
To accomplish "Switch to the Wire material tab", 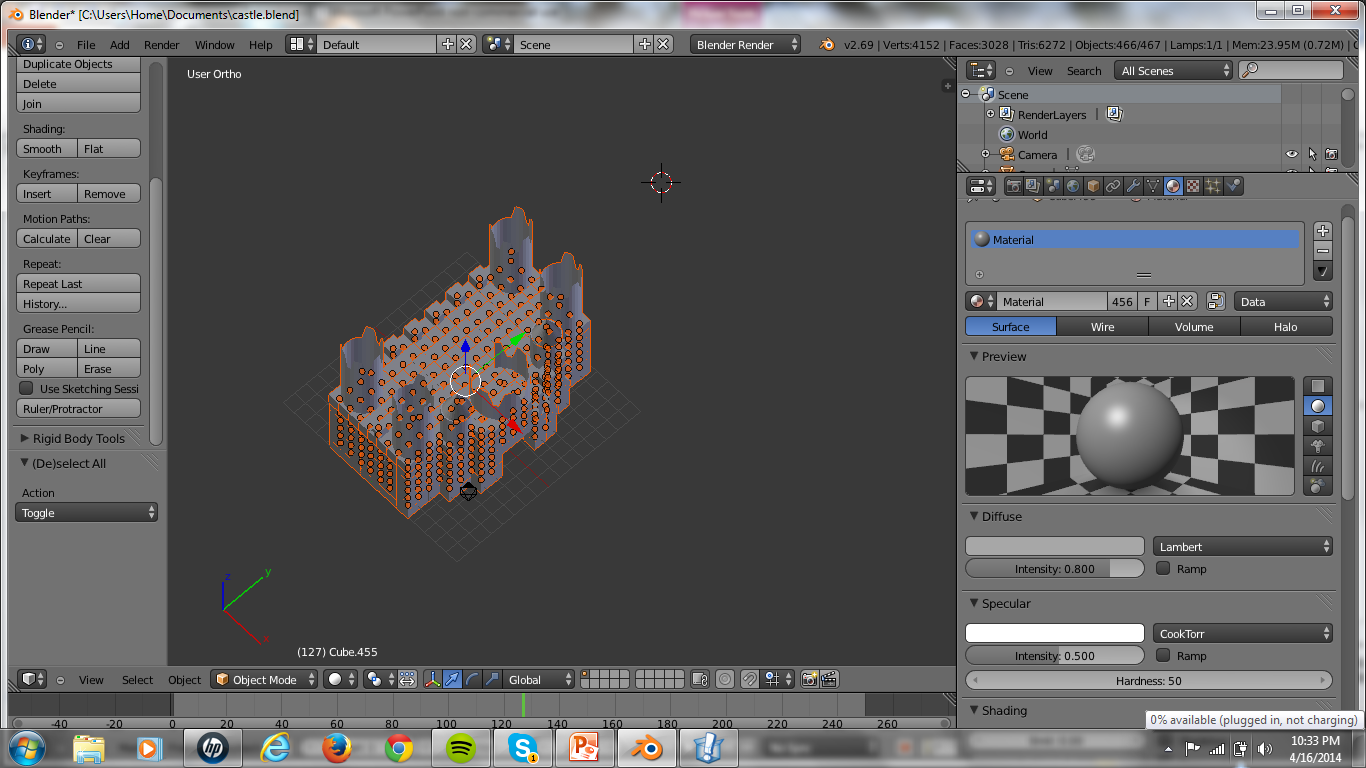I will pos(1101,326).
